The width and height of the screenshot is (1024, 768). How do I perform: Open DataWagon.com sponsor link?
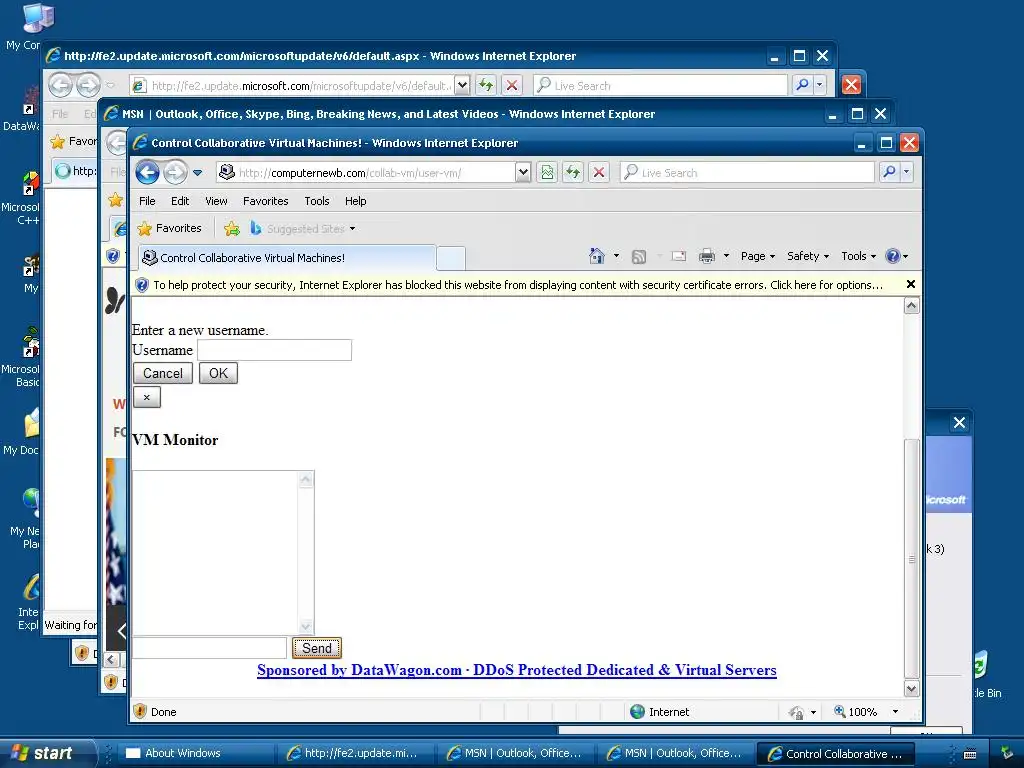[517, 670]
